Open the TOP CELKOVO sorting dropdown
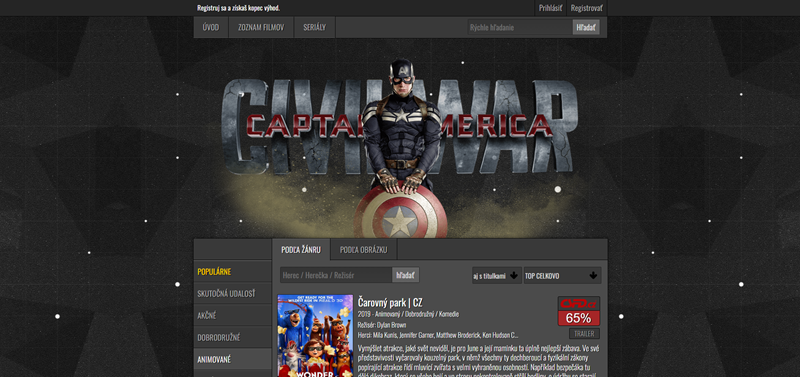Screen dimensions: 800x377 [x=562, y=275]
